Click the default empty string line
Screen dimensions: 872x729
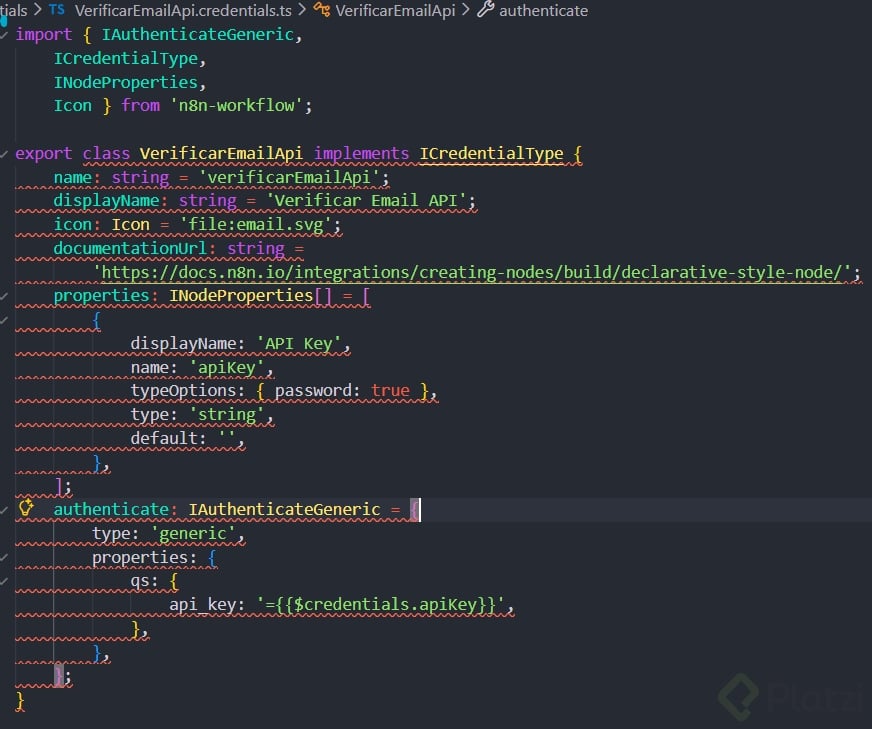pos(187,439)
